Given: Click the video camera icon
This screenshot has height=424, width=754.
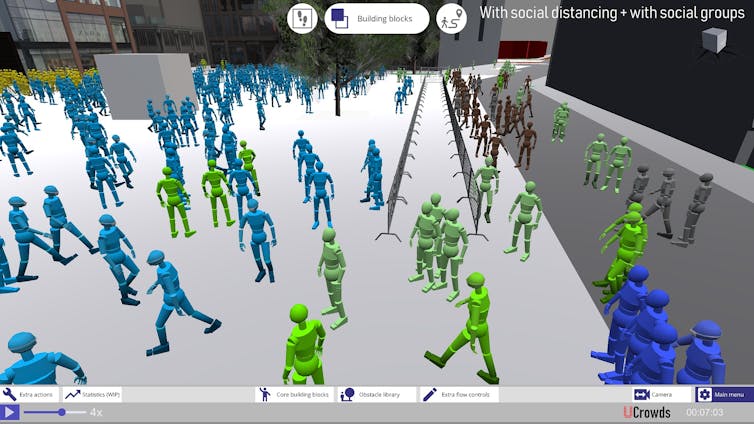Looking at the screenshot, I should 642,395.
